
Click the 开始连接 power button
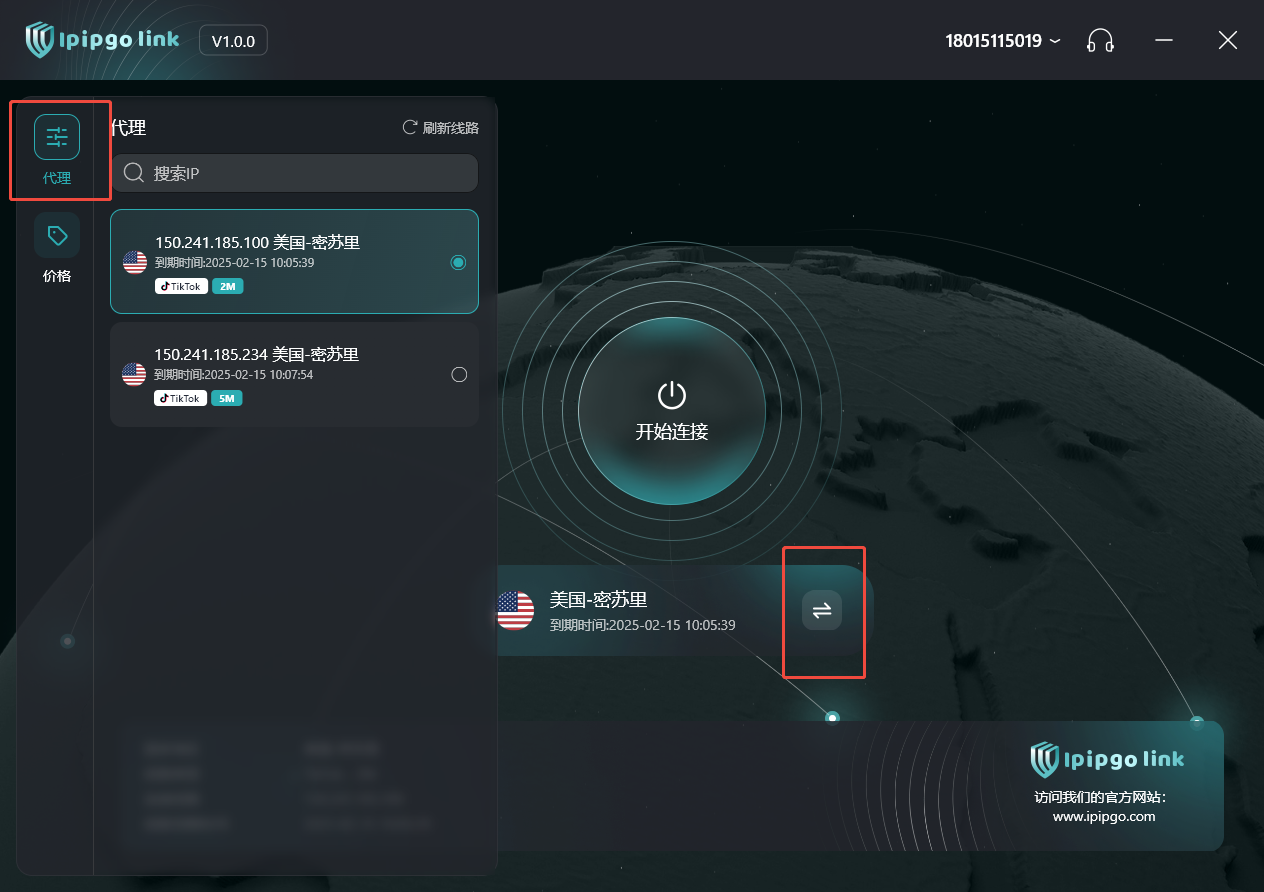[672, 411]
